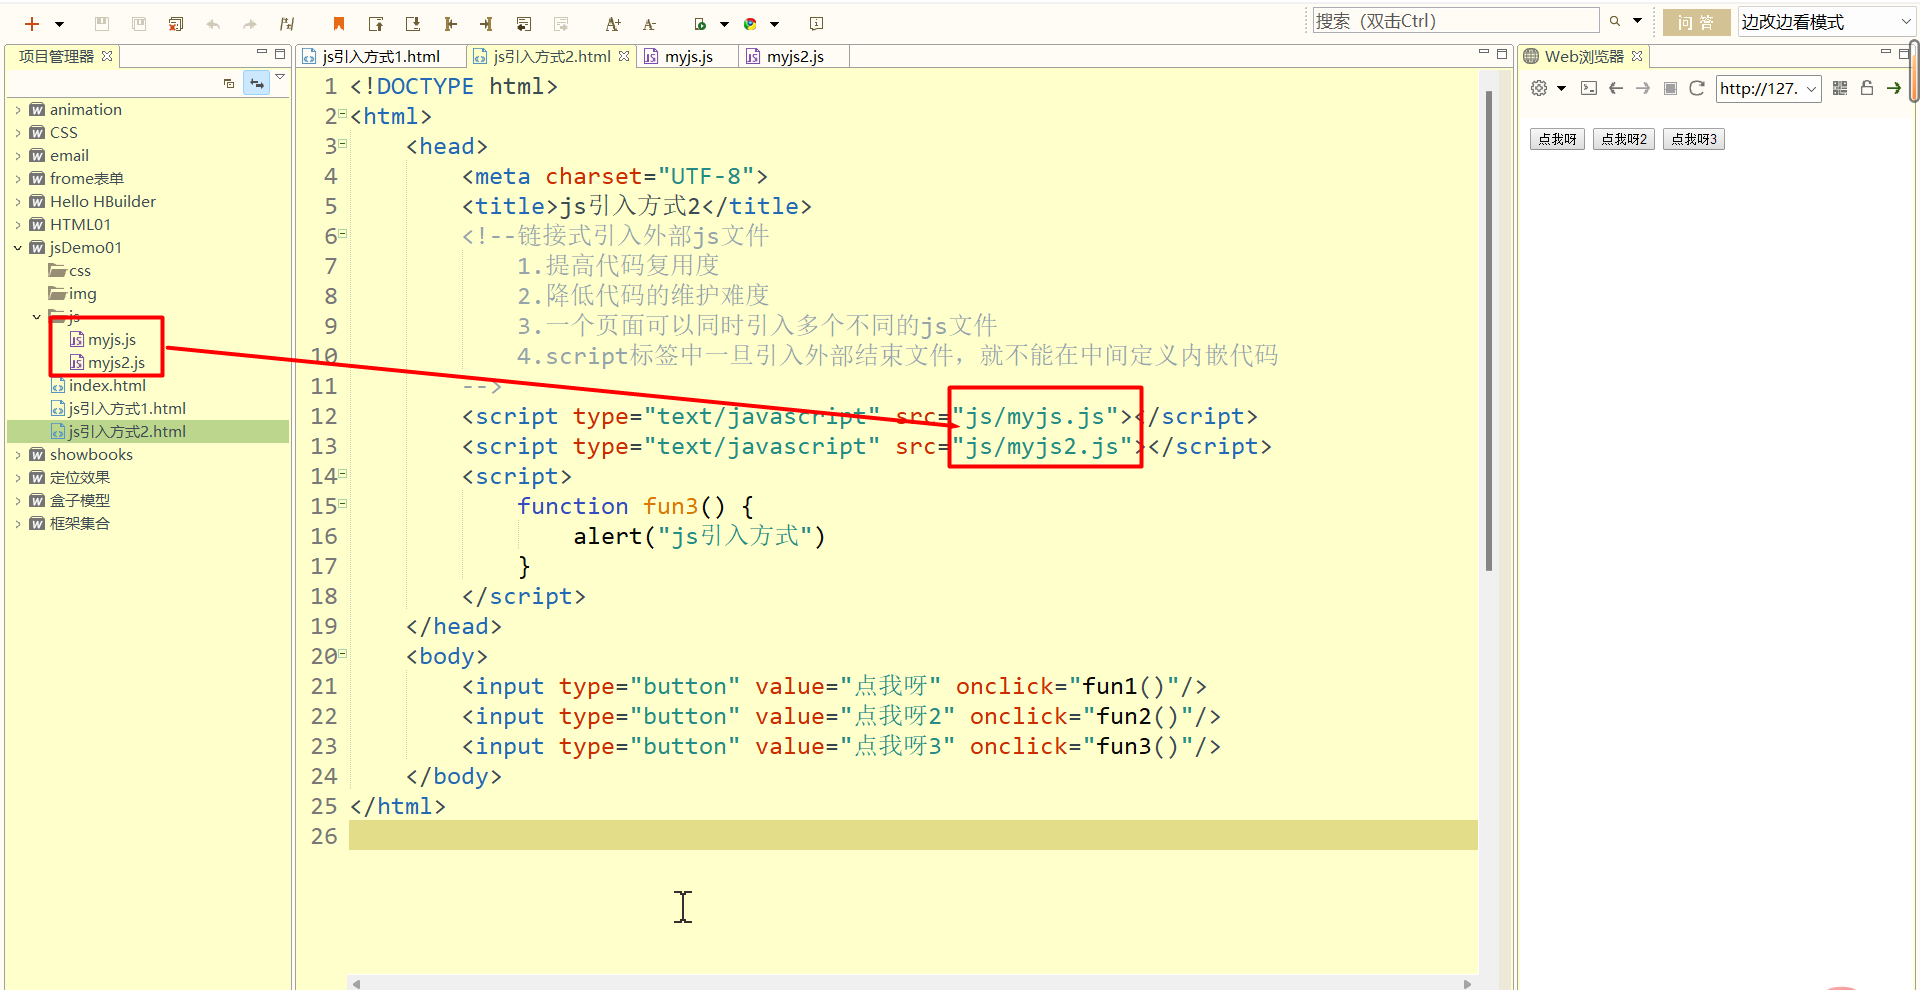Toggle folding of the comment at line 6
The height and width of the screenshot is (990, 1920).
(342, 234)
